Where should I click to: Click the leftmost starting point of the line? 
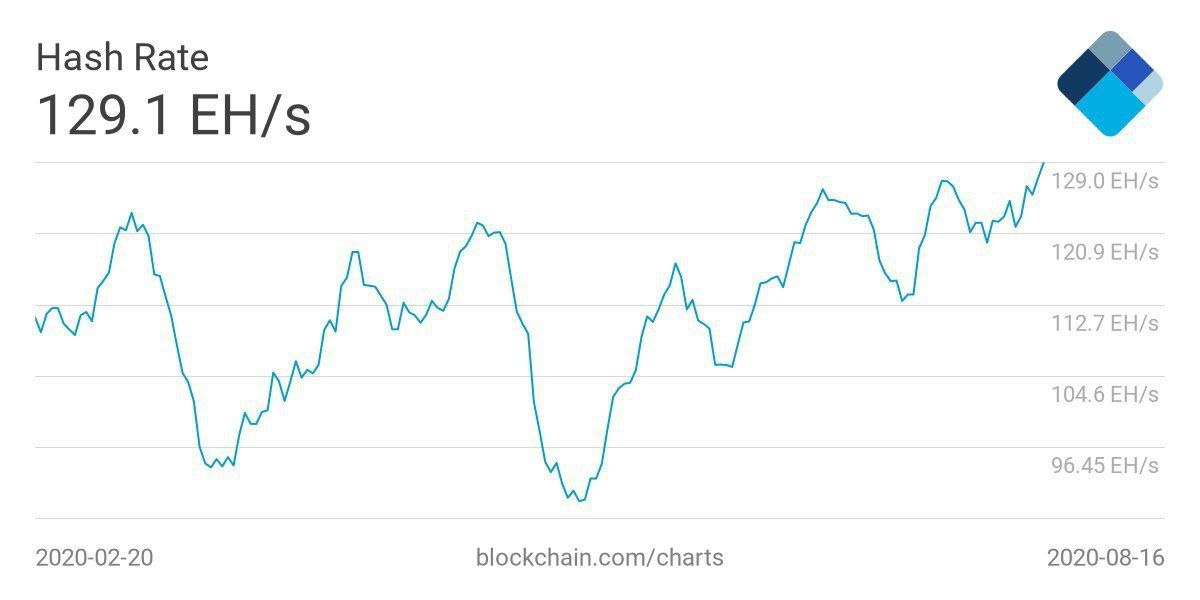tap(36, 318)
